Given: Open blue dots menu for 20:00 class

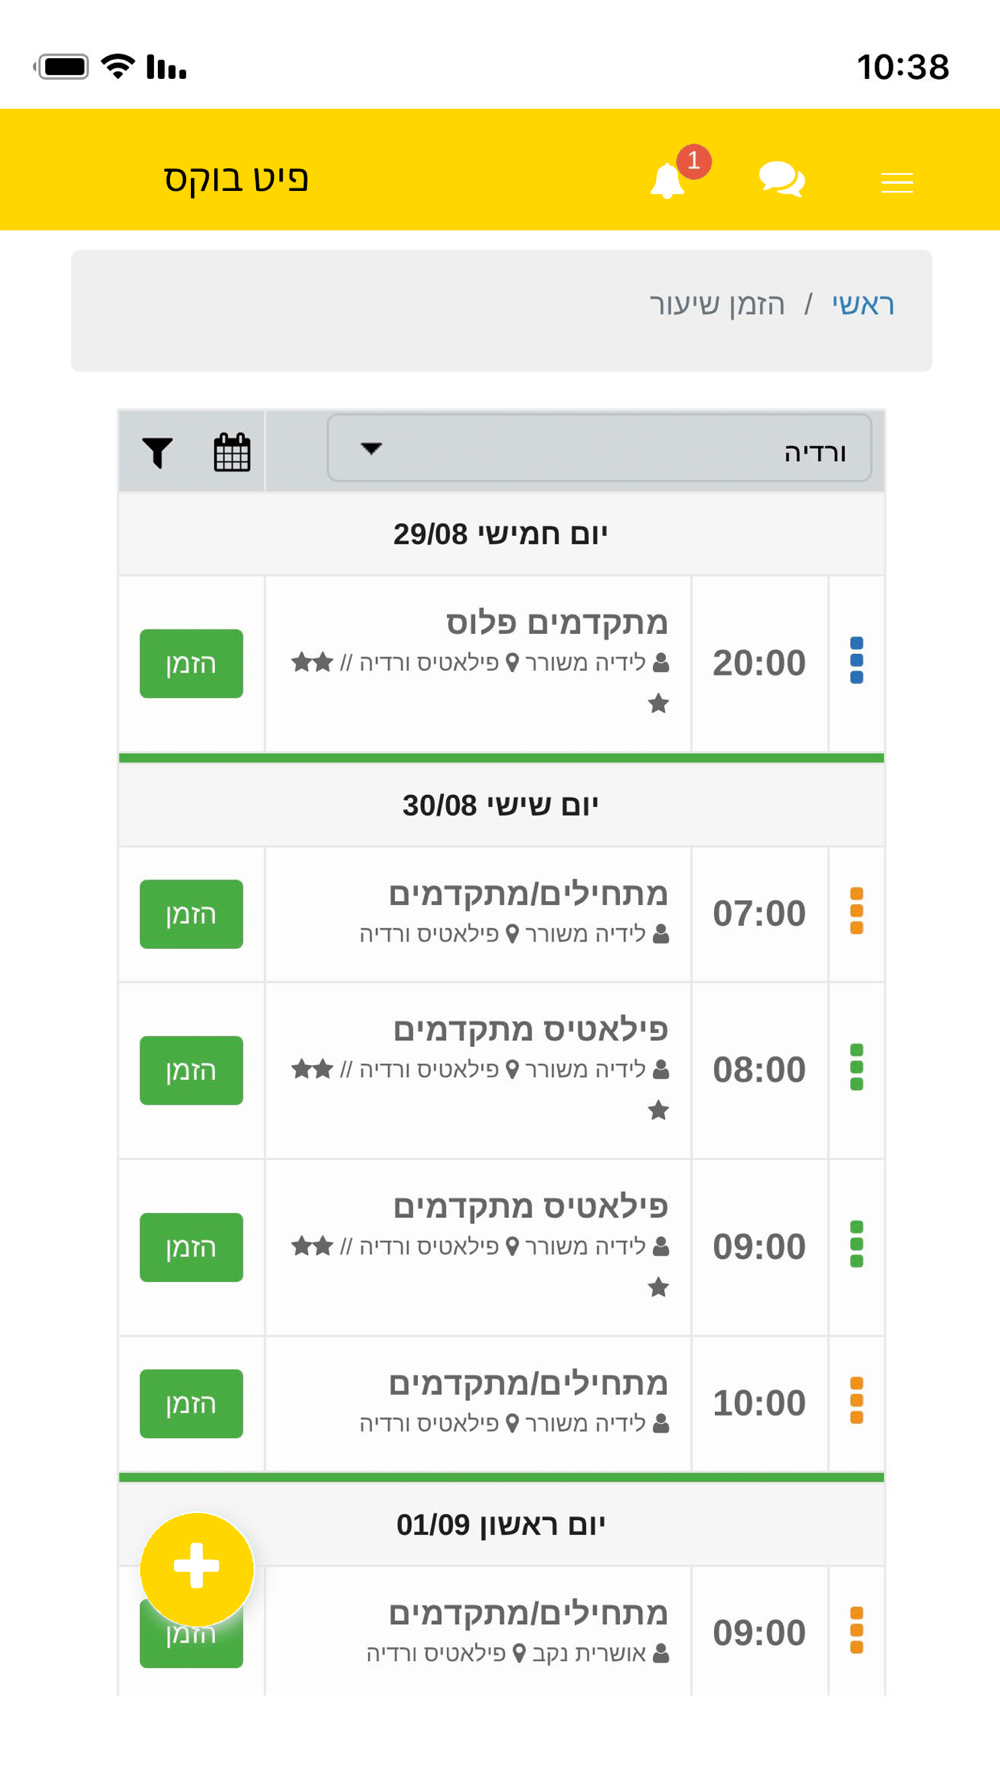Looking at the screenshot, I should click(856, 661).
